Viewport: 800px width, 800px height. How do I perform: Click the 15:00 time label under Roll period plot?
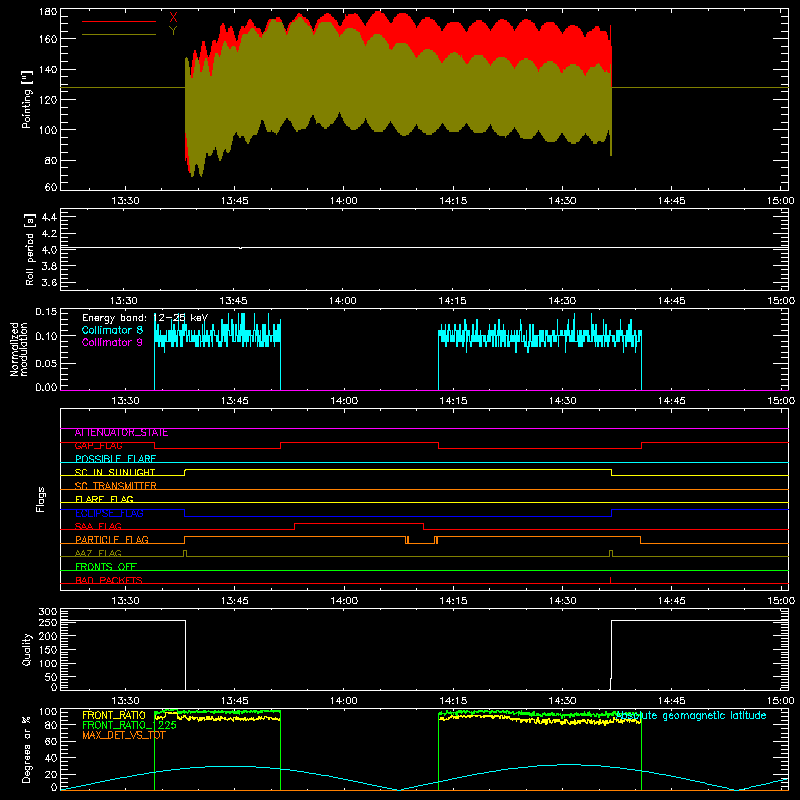tap(781, 301)
